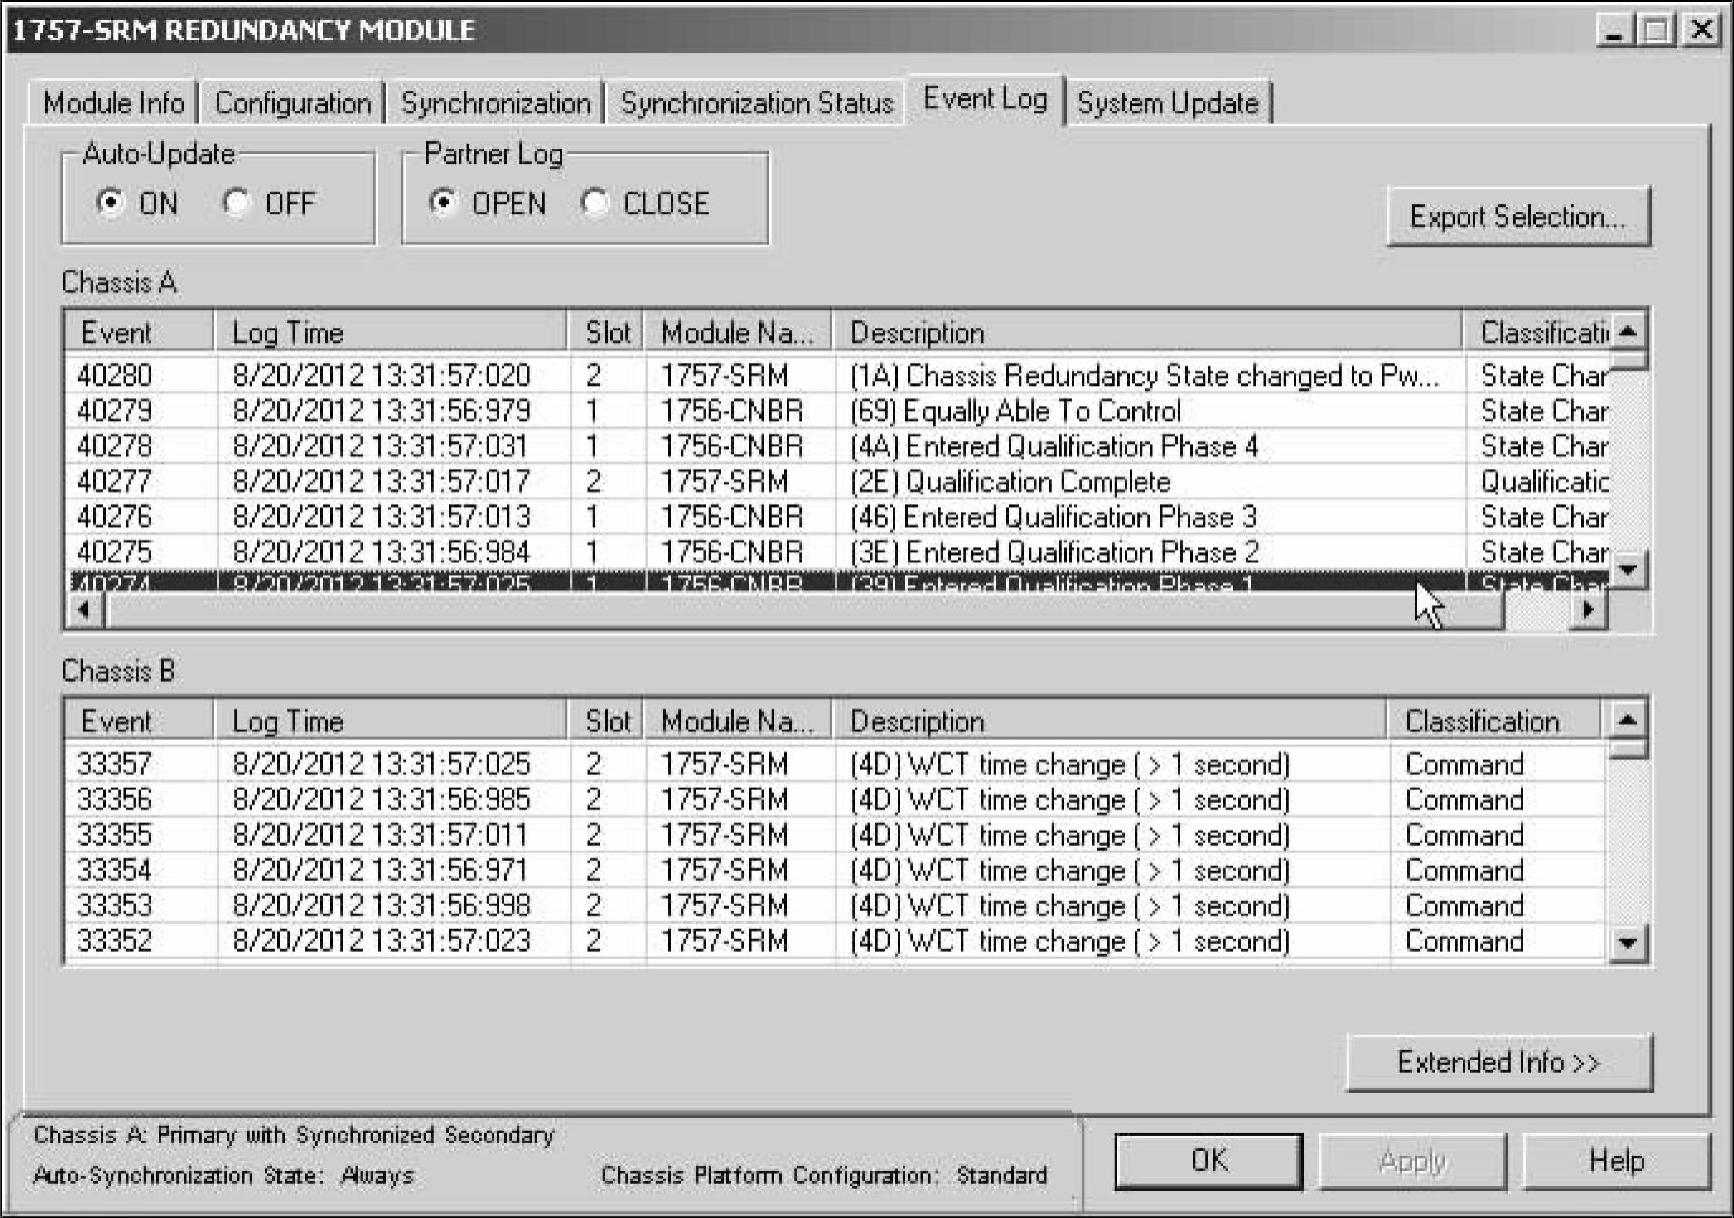Minimize the 1757-SRM Redundancy Module window

point(1614,30)
